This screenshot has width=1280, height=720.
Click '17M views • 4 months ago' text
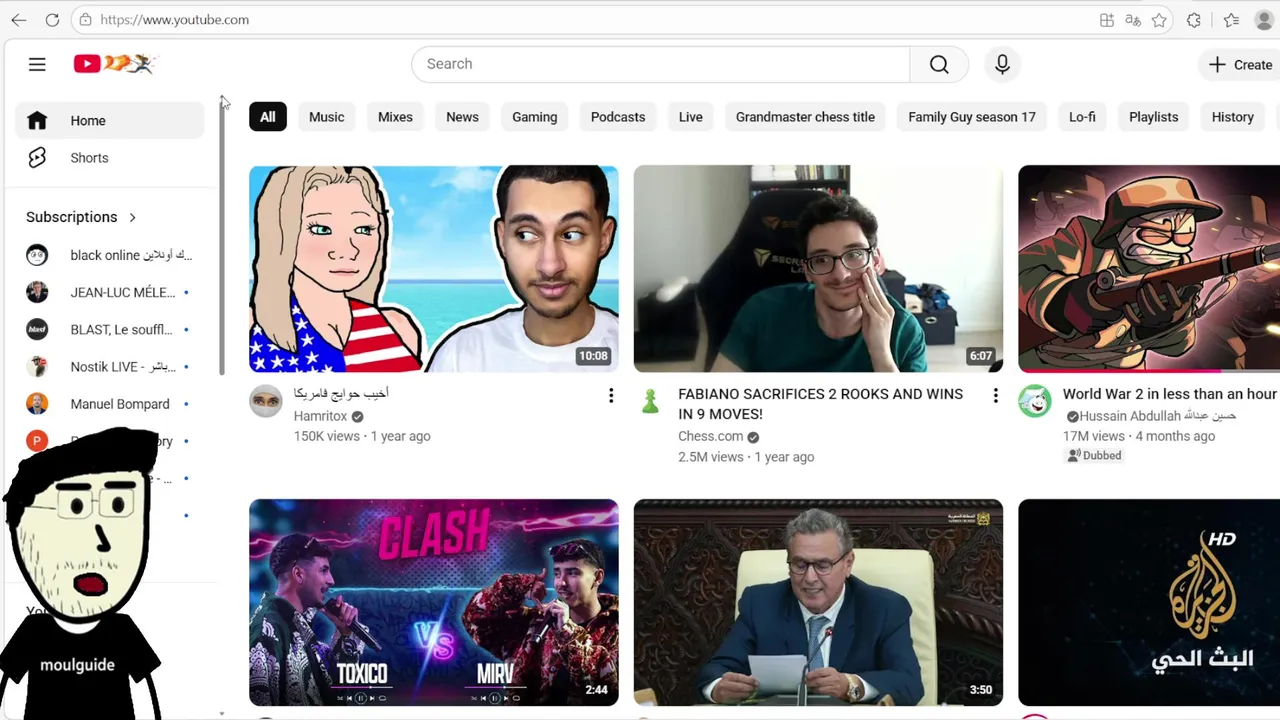[x=1139, y=436]
